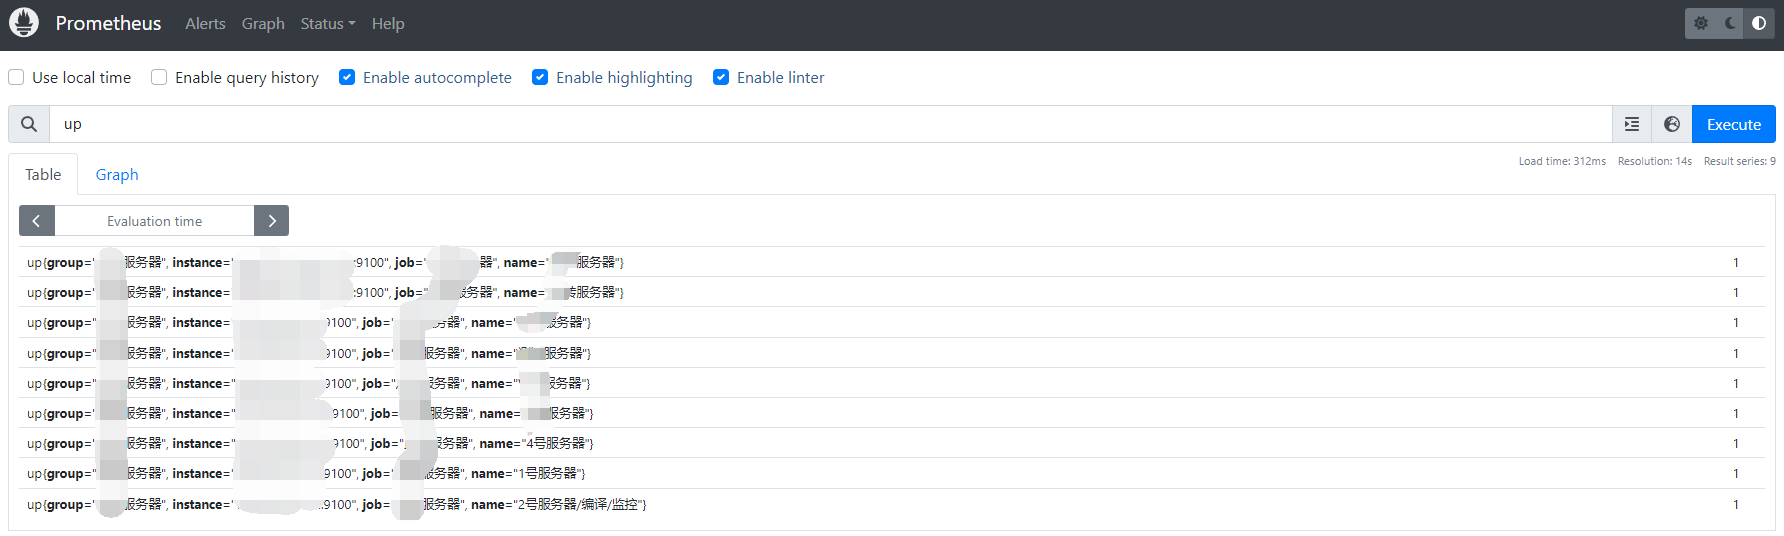Screen dimensions: 1784x536
Task: Uncheck the Enable linter option
Action: pyautogui.click(x=721, y=77)
